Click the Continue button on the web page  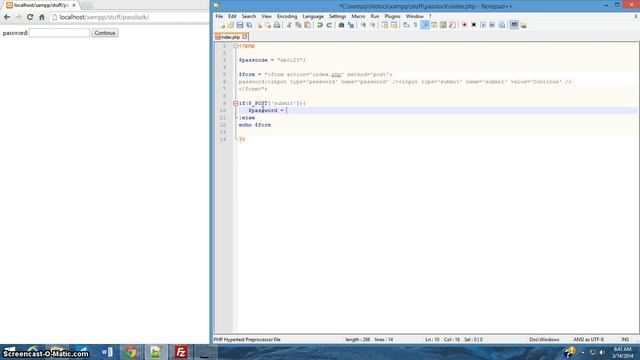pyautogui.click(x=105, y=33)
